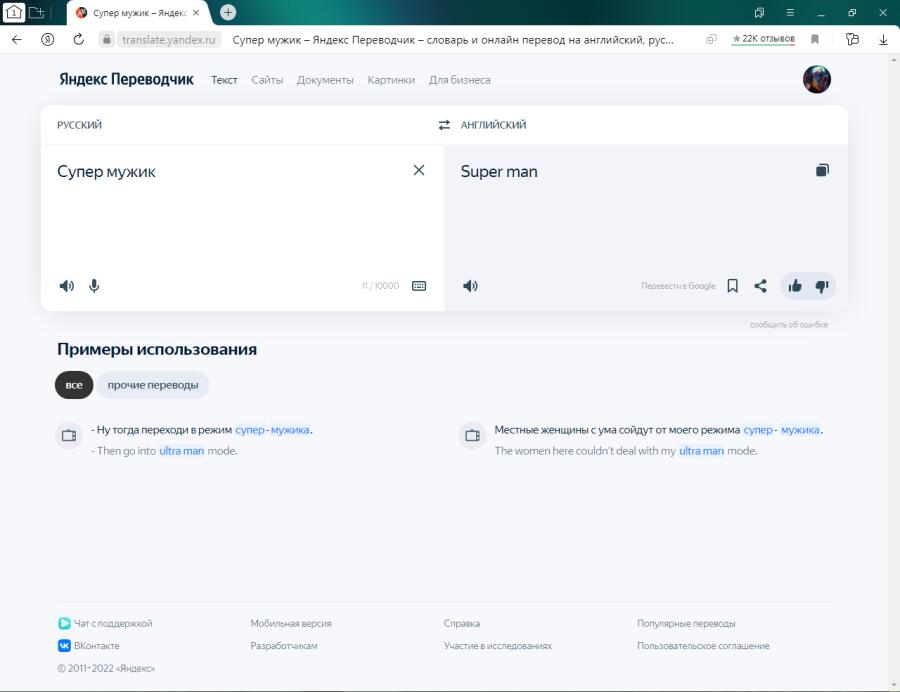900x692 pixels.
Task: Save the translation to the collection bookmark
Action: point(732,286)
